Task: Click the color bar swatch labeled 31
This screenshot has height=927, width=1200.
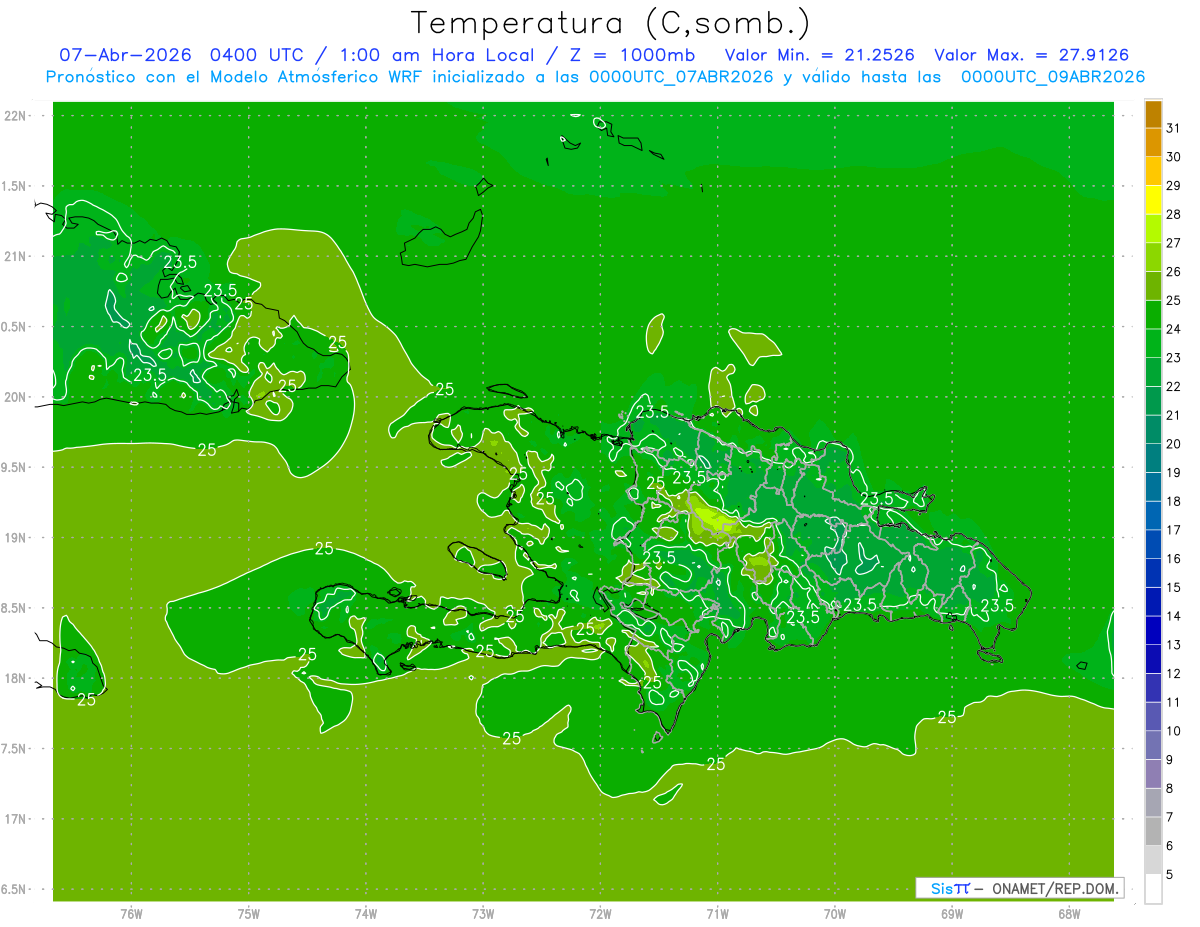Action: 1153,114
